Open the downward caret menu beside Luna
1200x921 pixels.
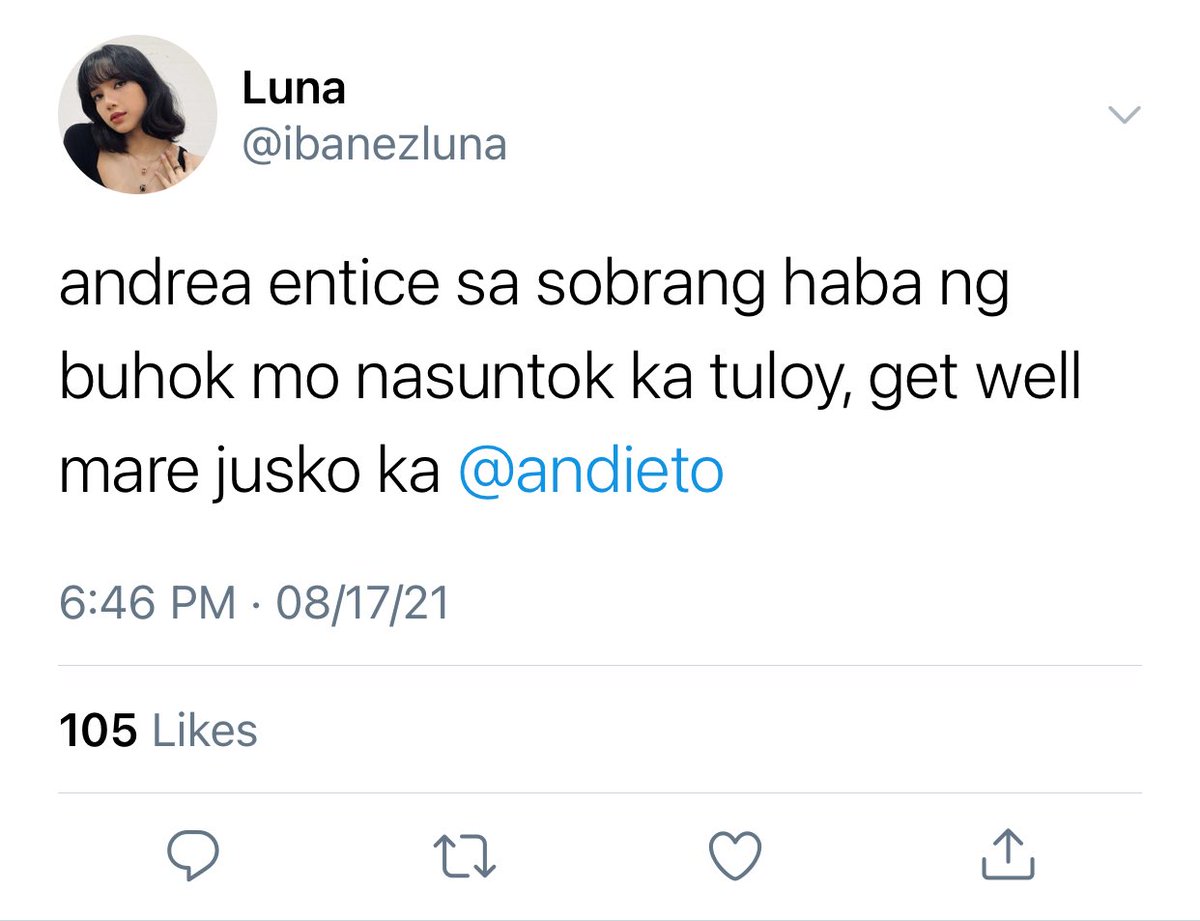(1125, 116)
